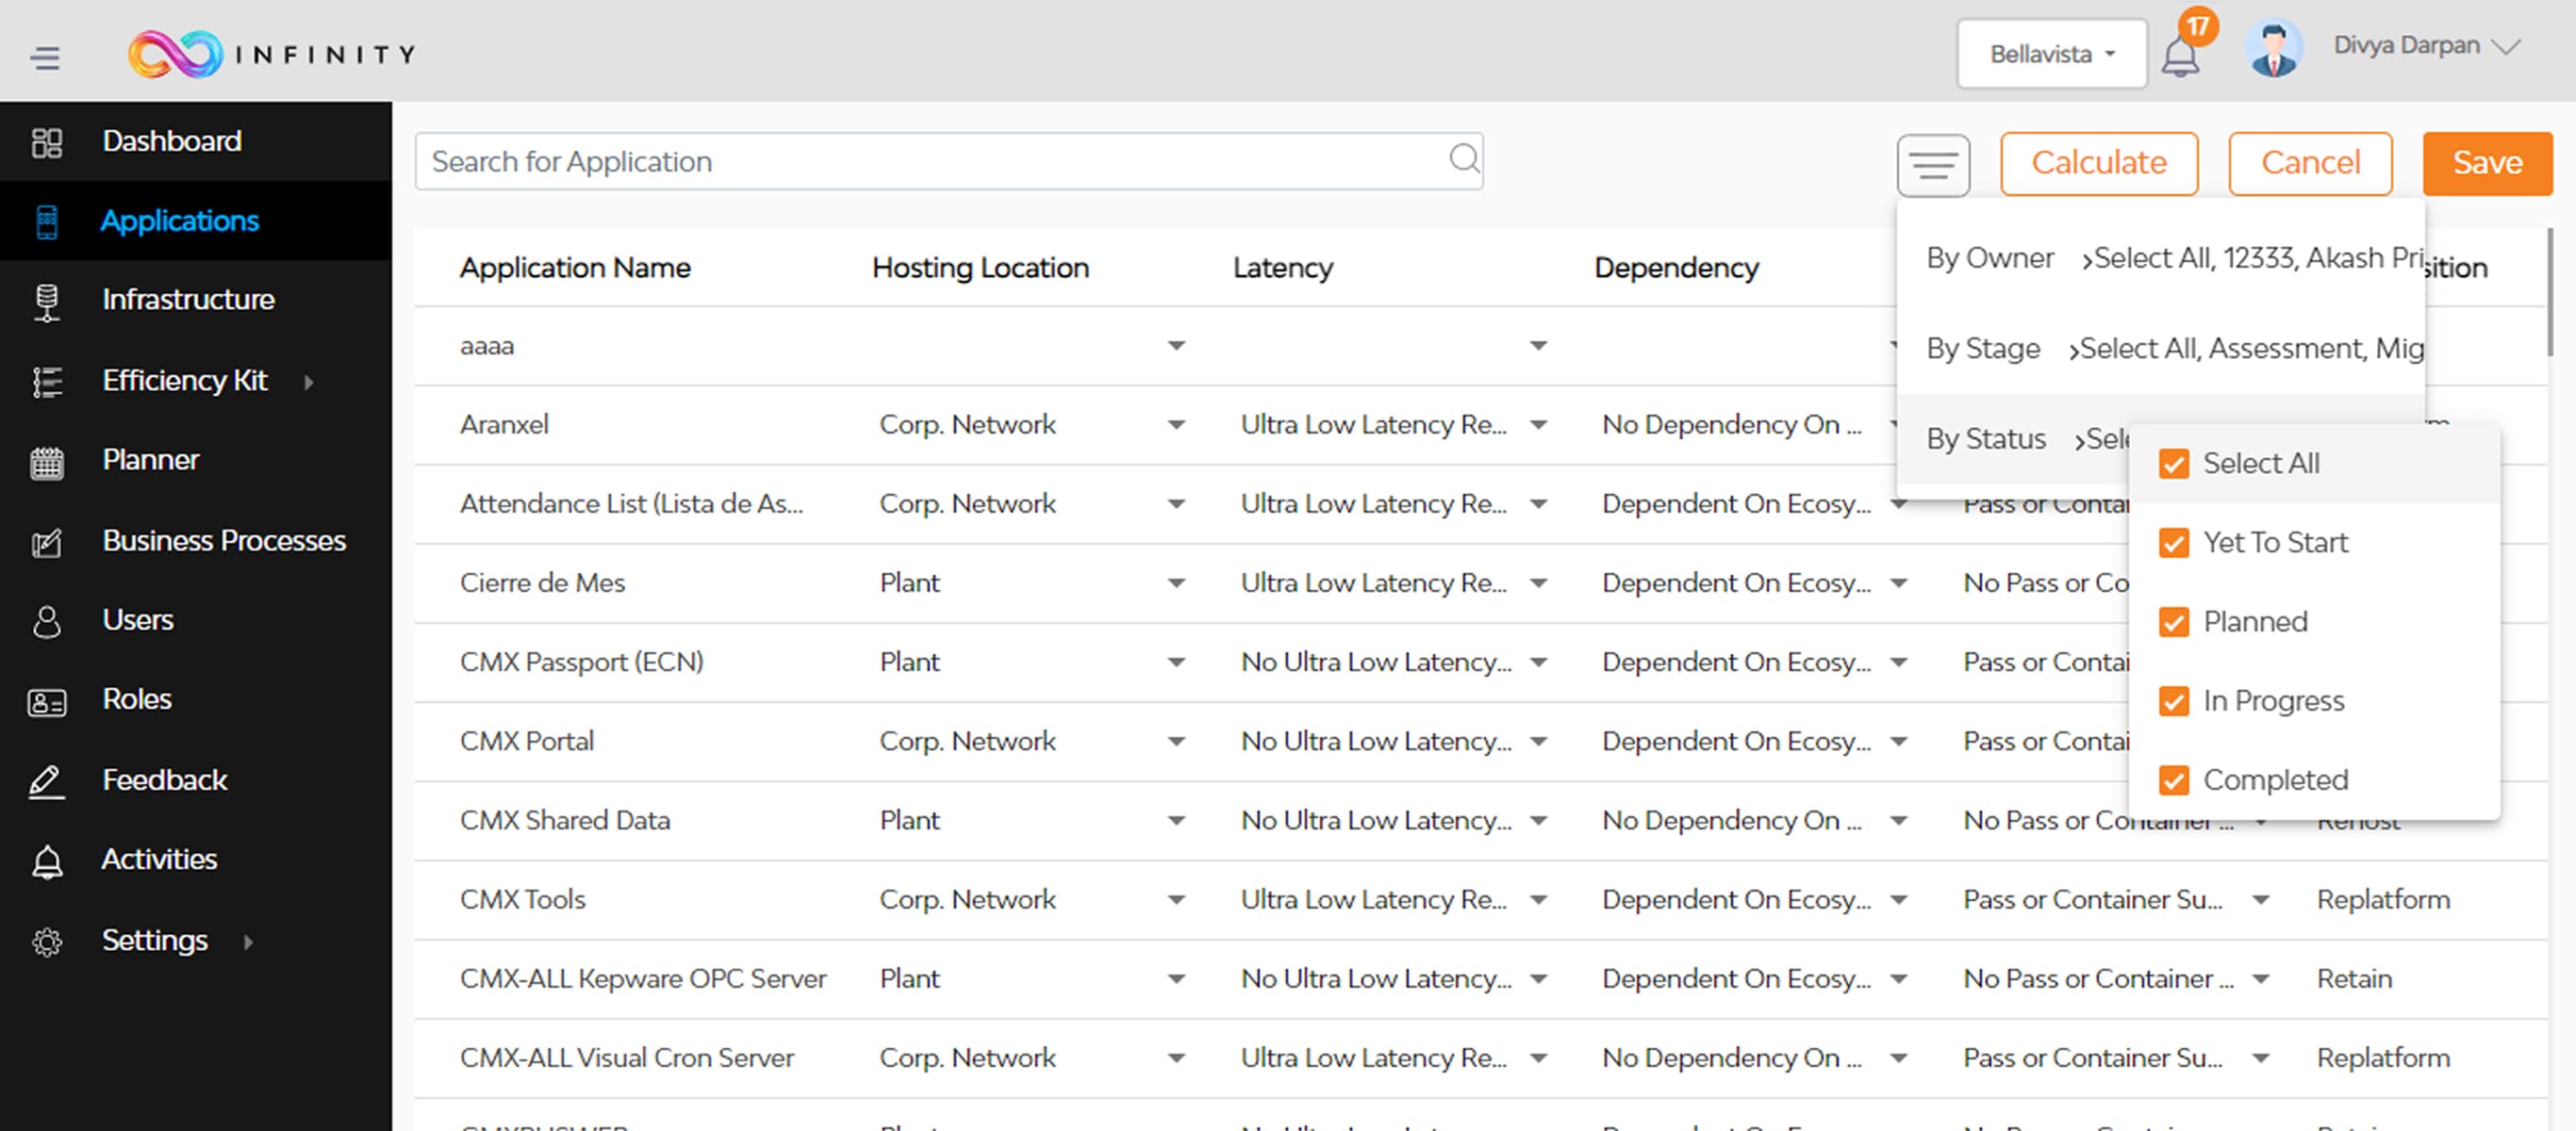Click the filter lines icon button

1932,165
